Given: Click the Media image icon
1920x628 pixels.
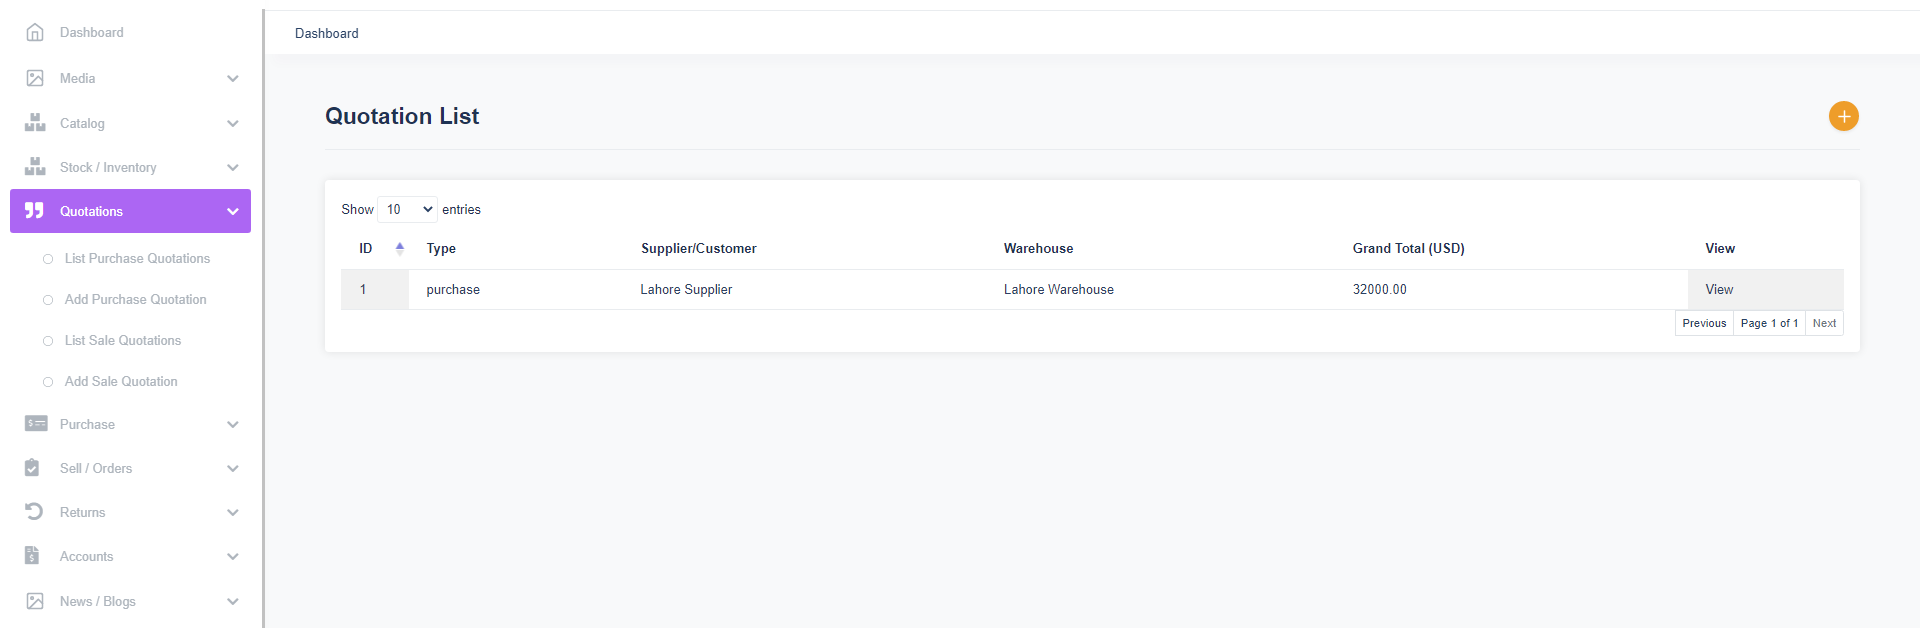Looking at the screenshot, I should (35, 78).
